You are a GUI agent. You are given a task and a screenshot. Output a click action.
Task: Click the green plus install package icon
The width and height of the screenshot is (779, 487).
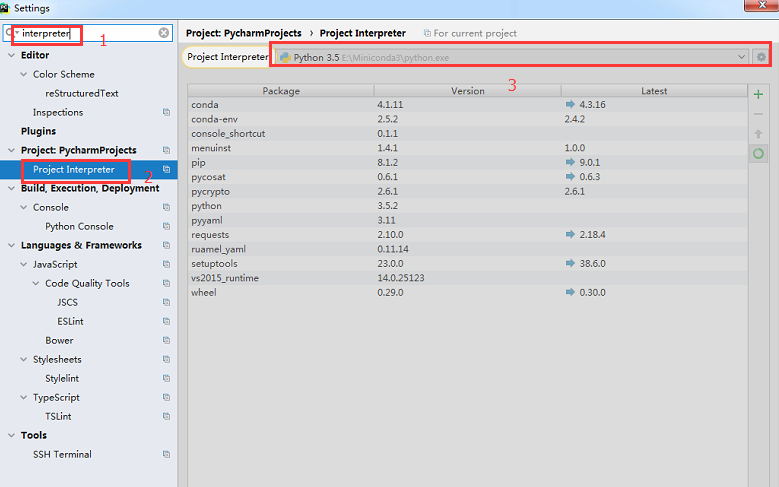758,94
